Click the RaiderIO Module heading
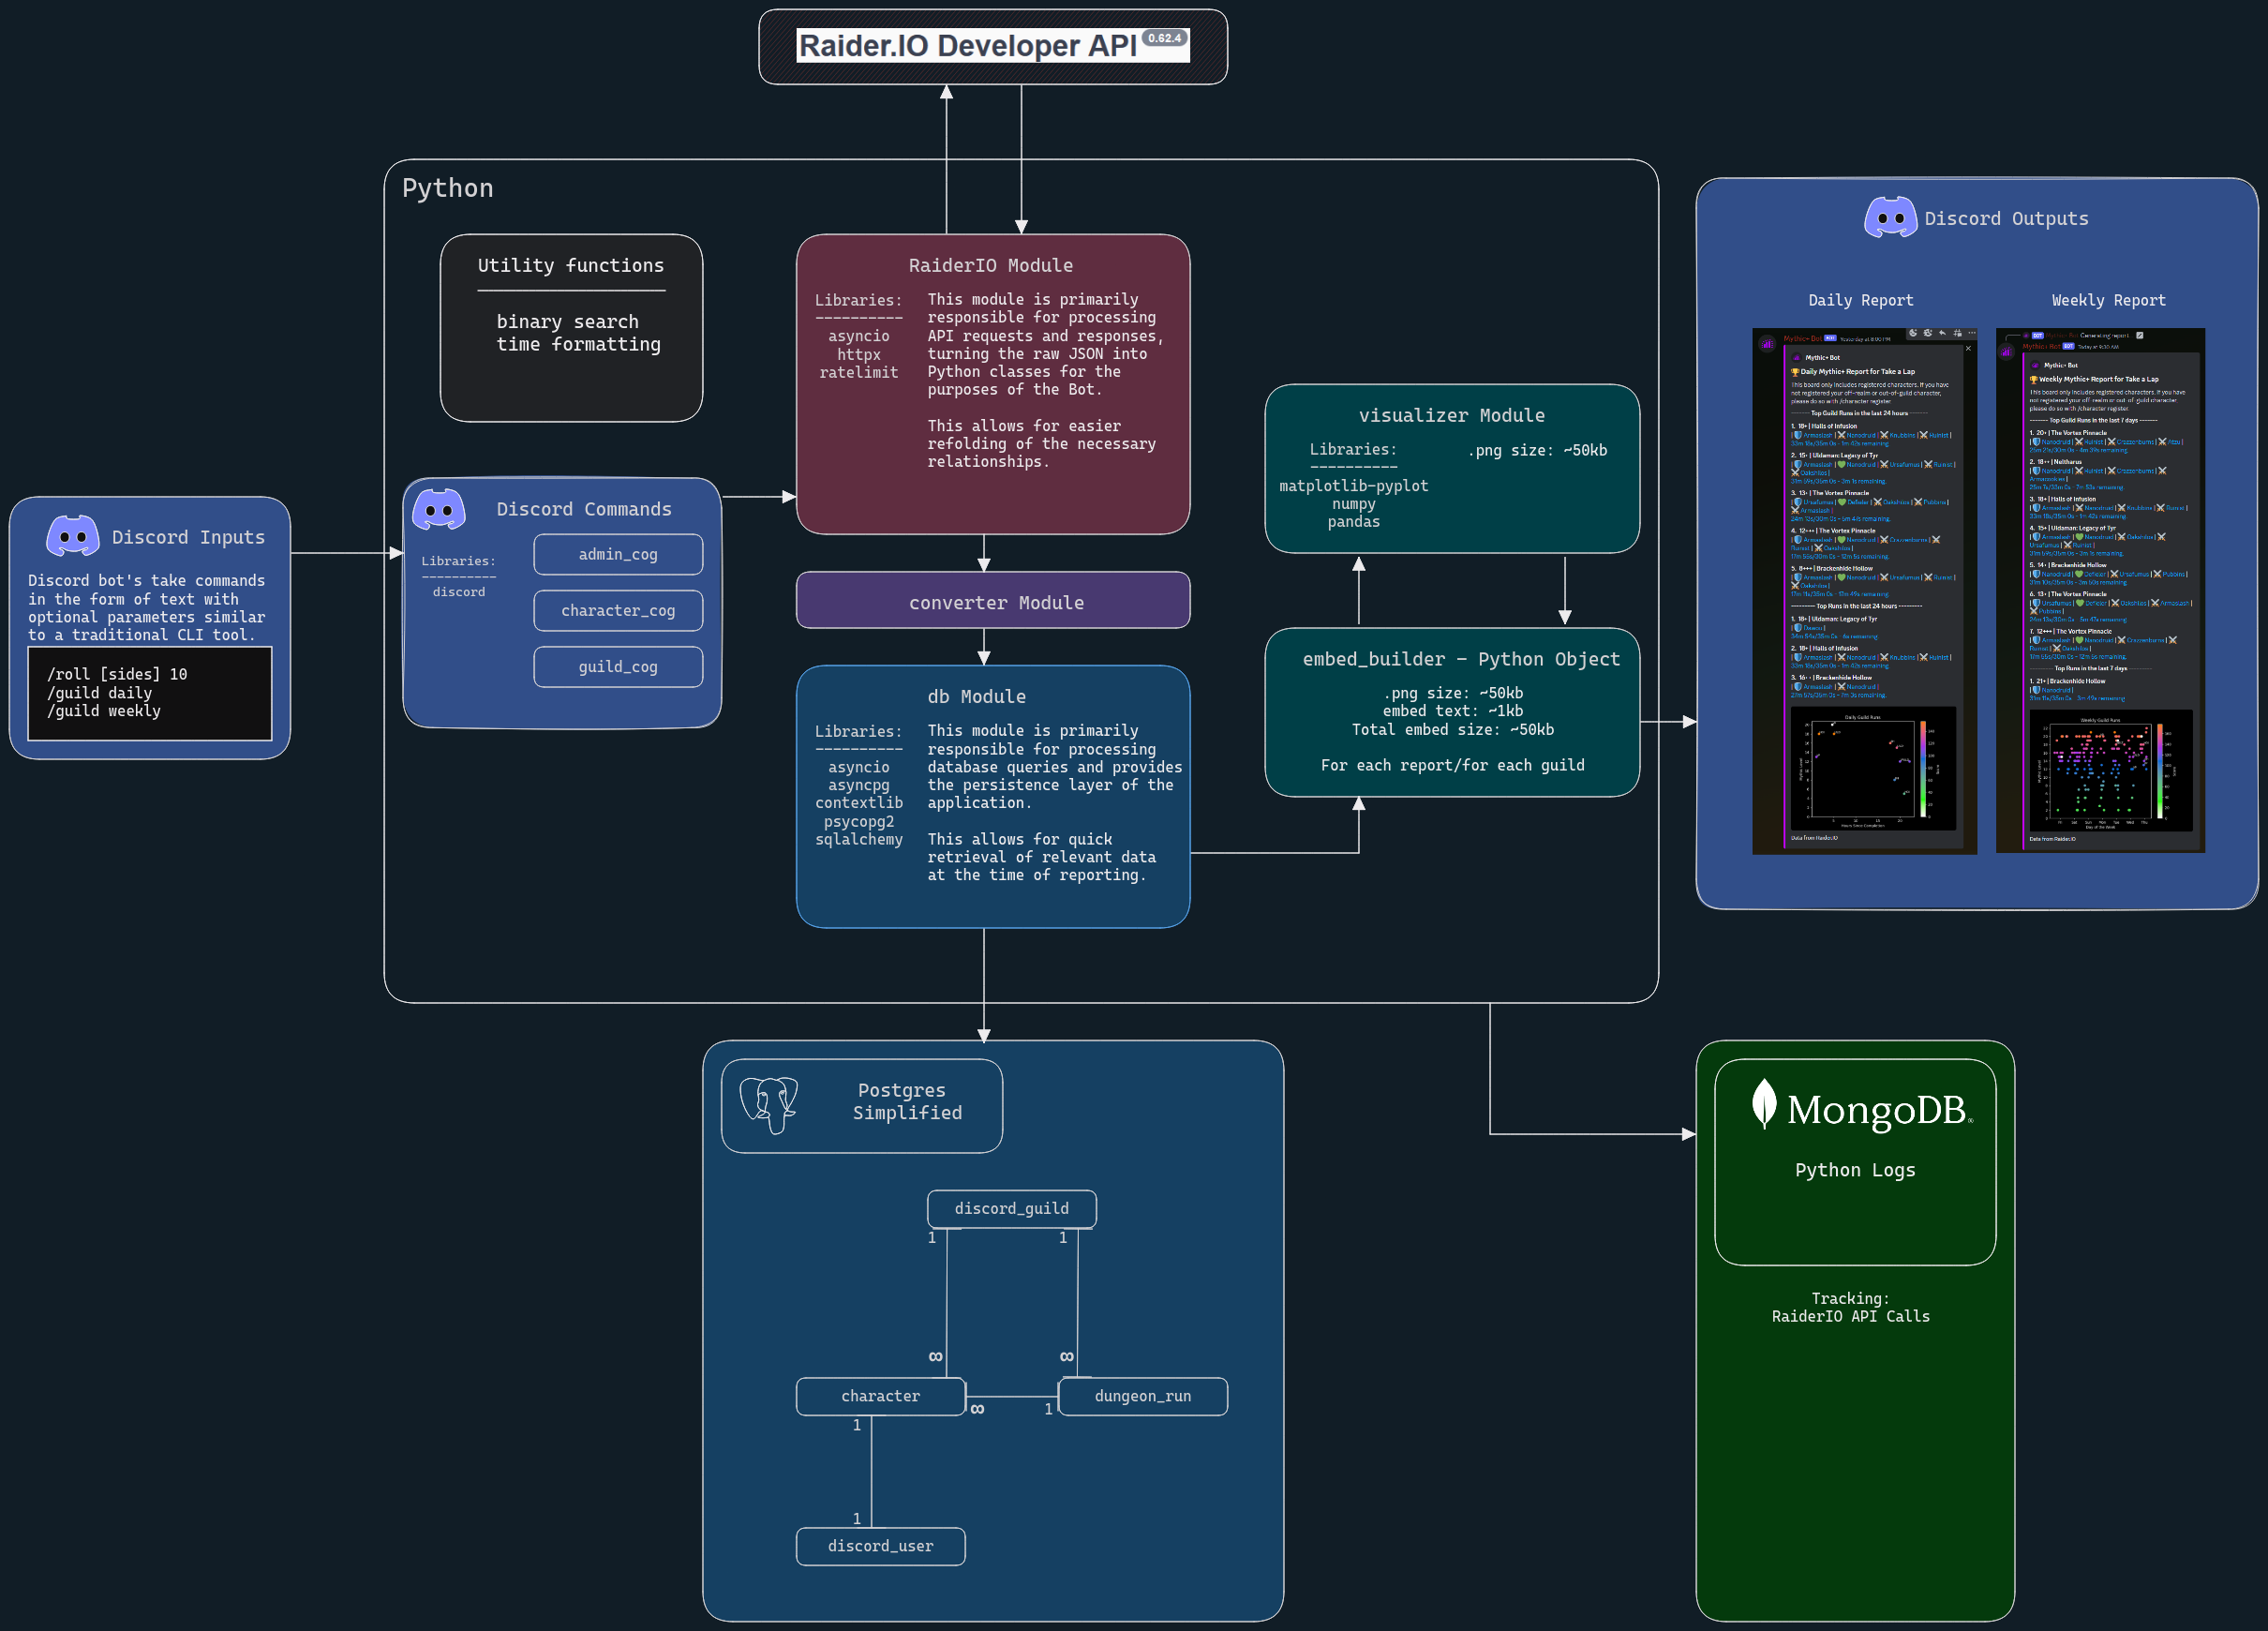 (991, 265)
